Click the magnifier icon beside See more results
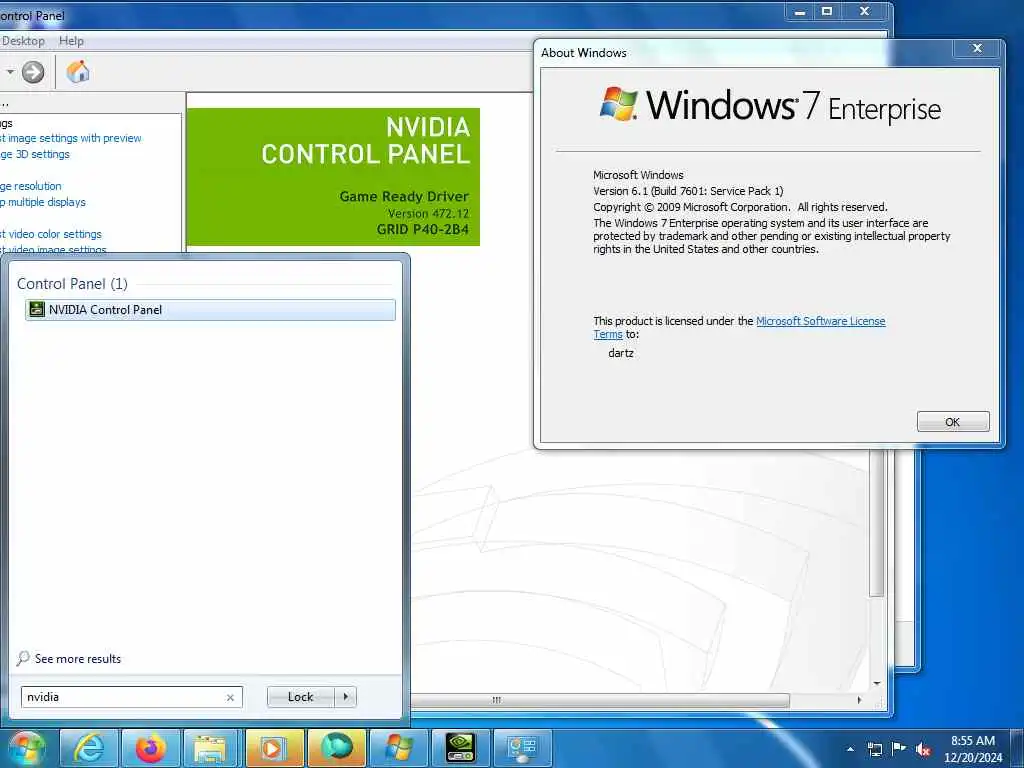Viewport: 1024px width, 768px height. [24, 658]
